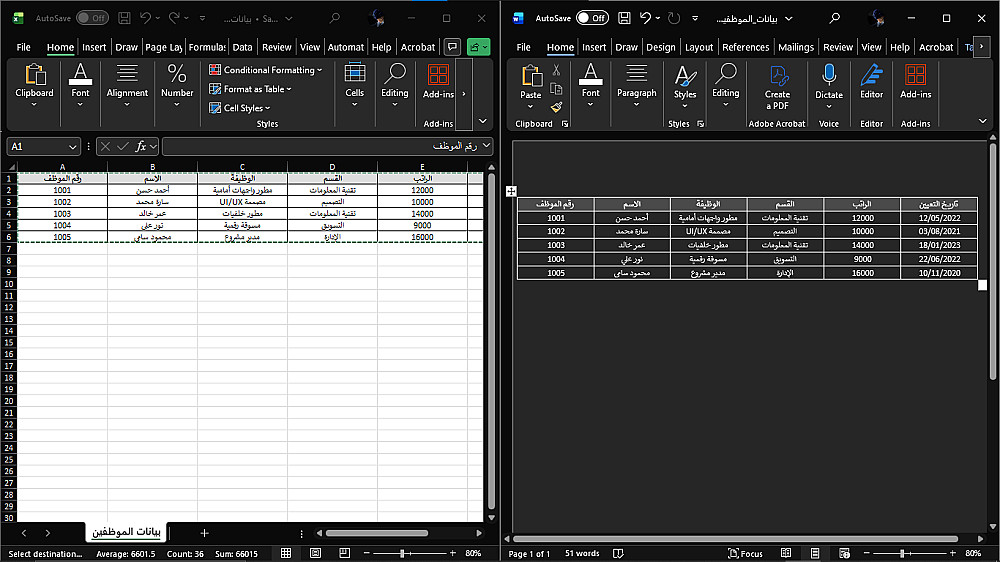This screenshot has height=562, width=1000.
Task: Toggle AutoSave switch in Excel
Action: (92, 18)
